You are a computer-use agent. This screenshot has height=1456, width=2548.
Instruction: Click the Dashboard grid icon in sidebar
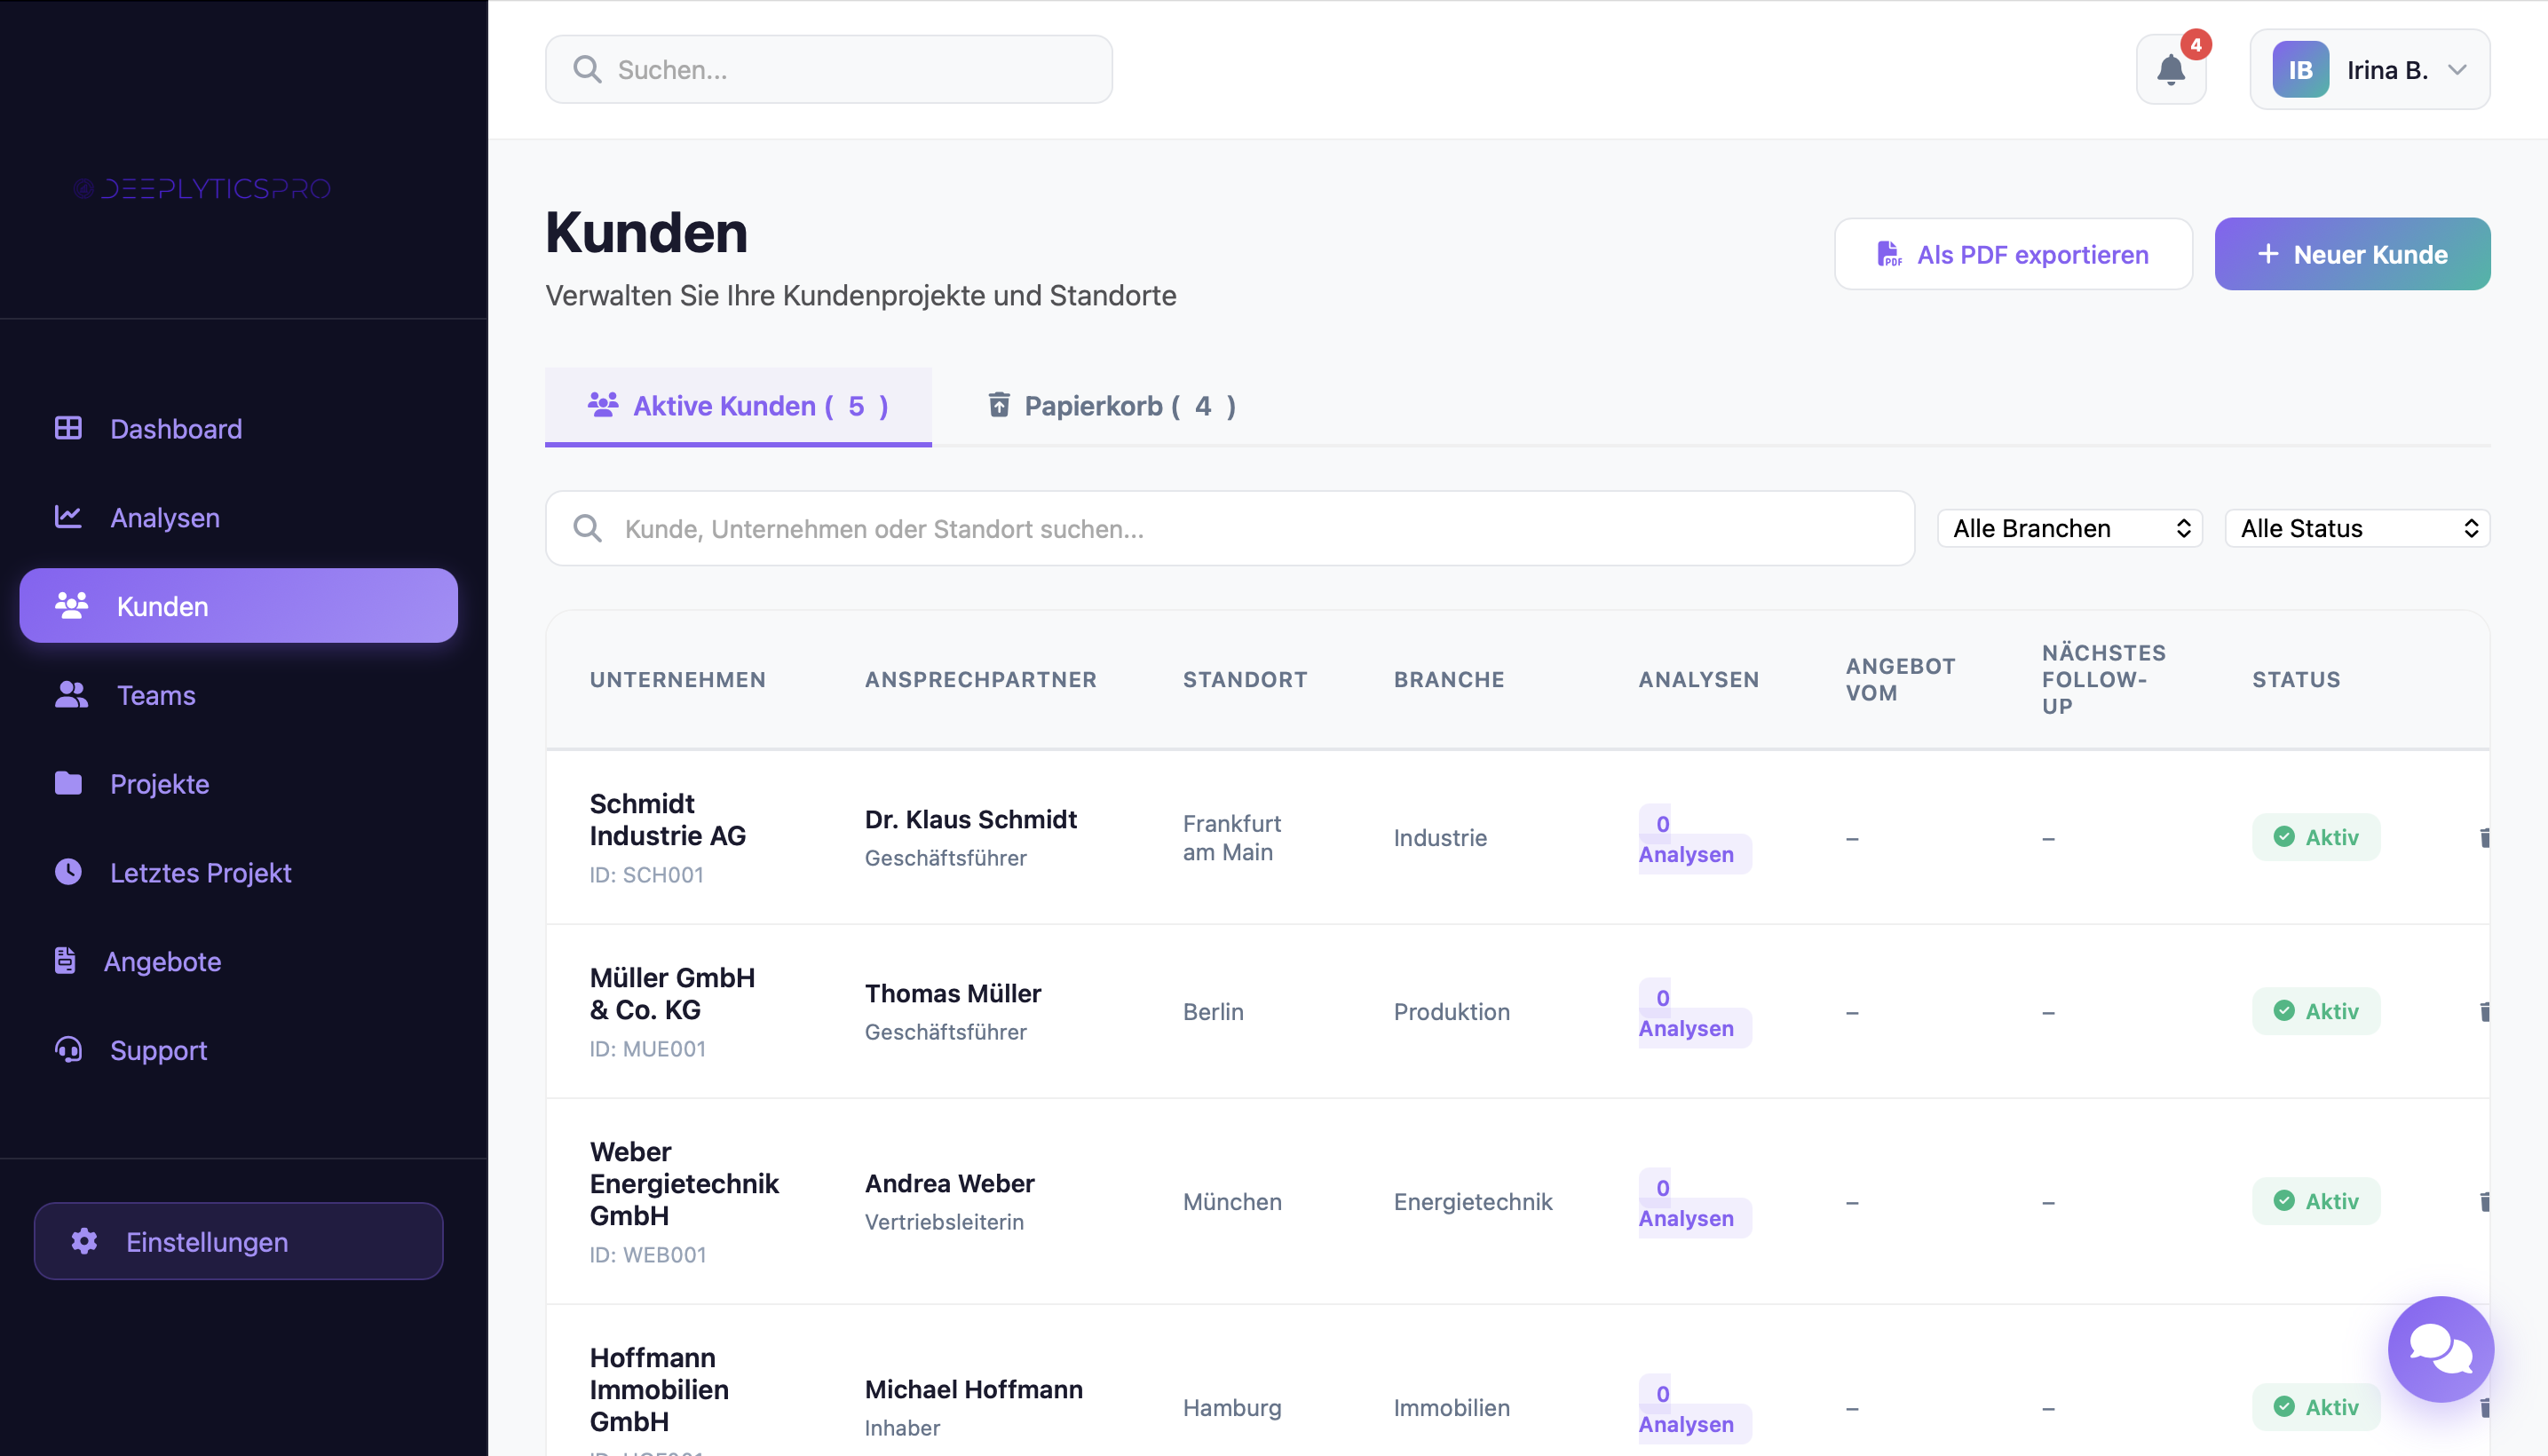coord(68,428)
